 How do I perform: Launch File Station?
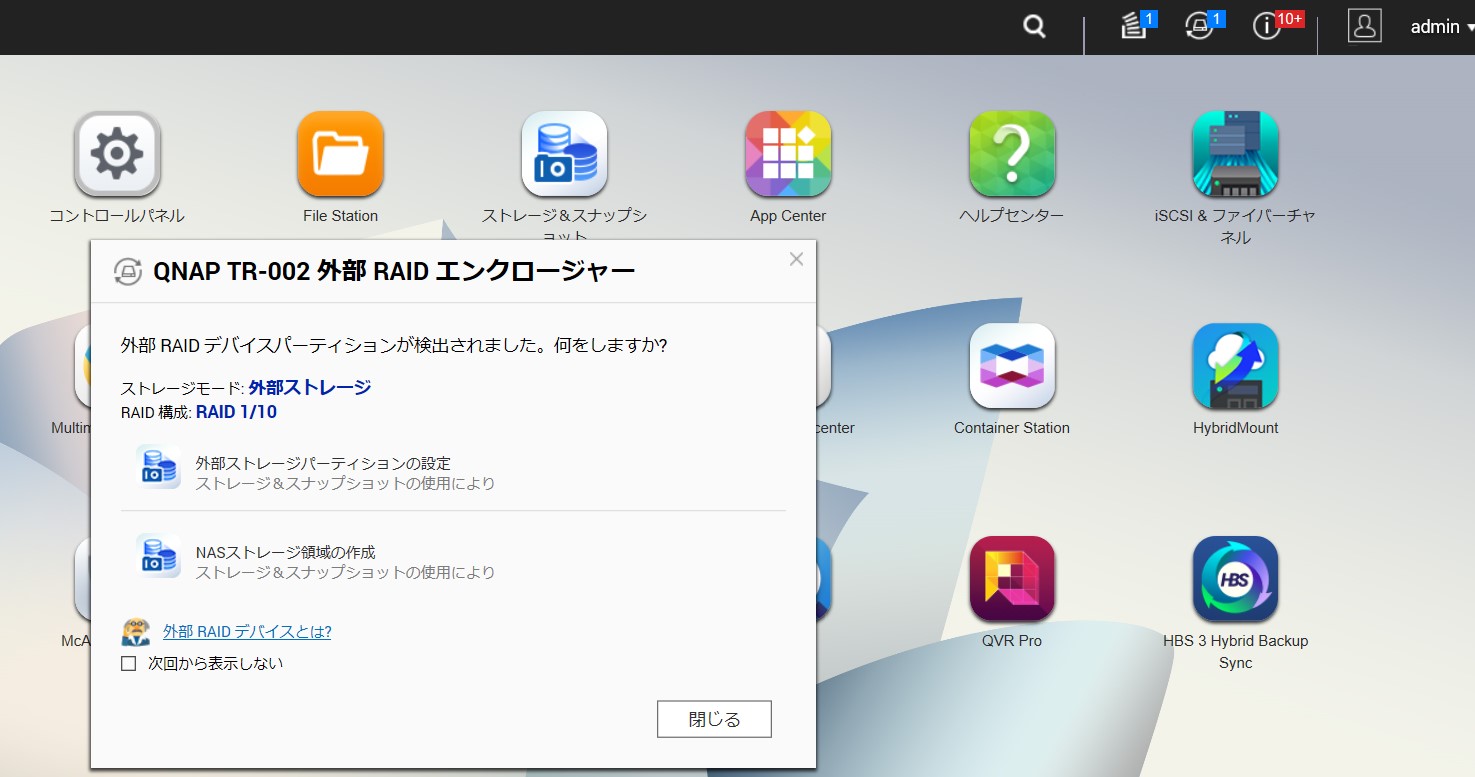[340, 155]
